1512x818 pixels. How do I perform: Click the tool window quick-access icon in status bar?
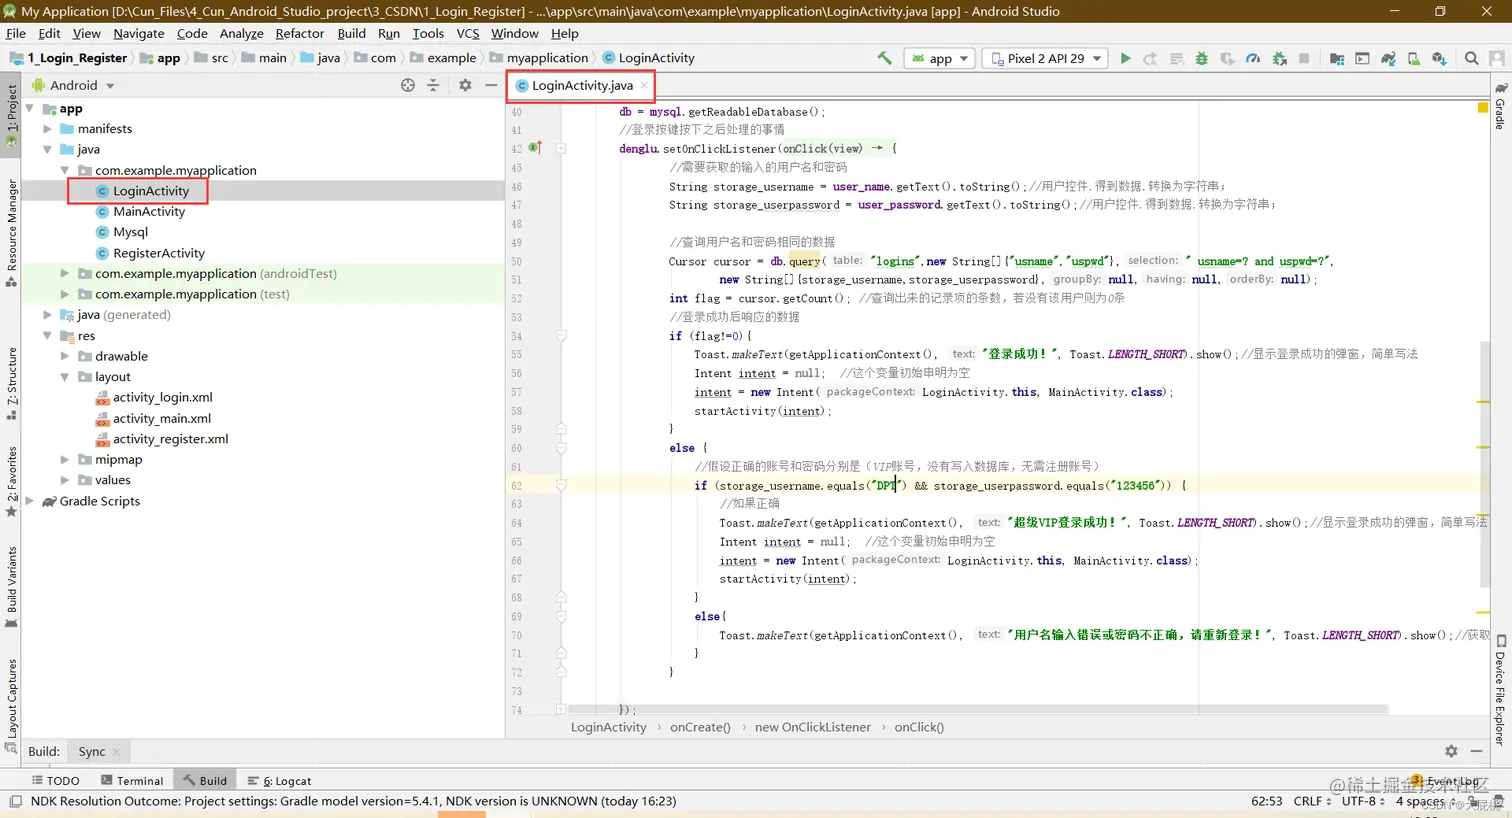coord(15,801)
